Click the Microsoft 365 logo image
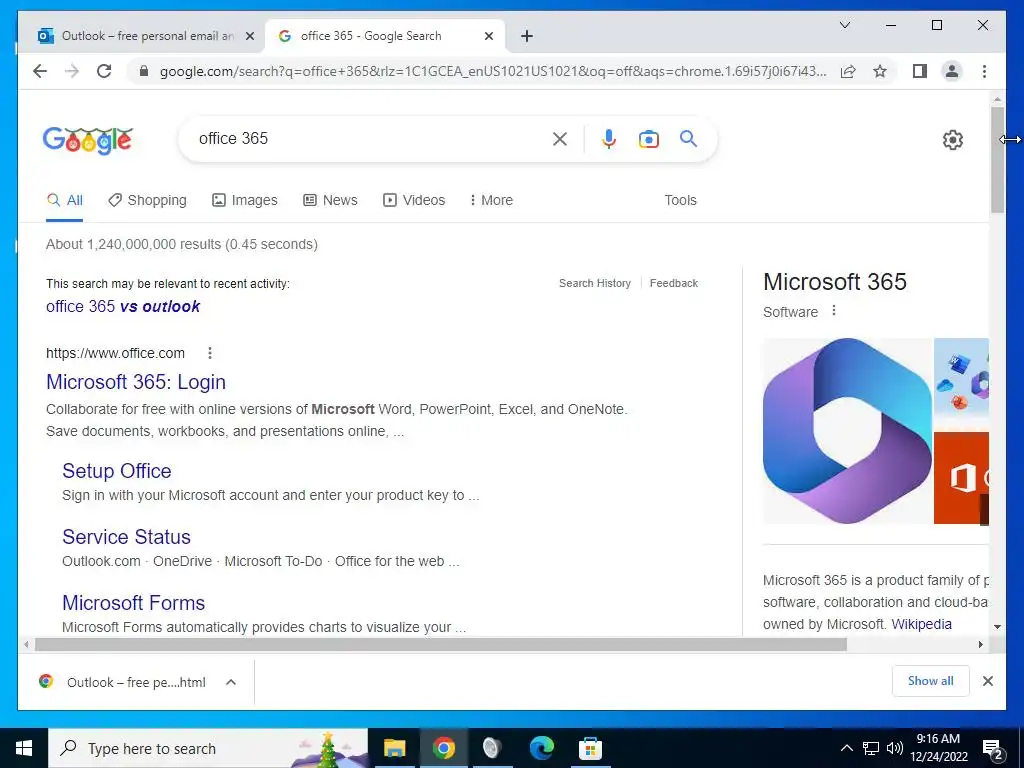The height and width of the screenshot is (768, 1024). 847,430
